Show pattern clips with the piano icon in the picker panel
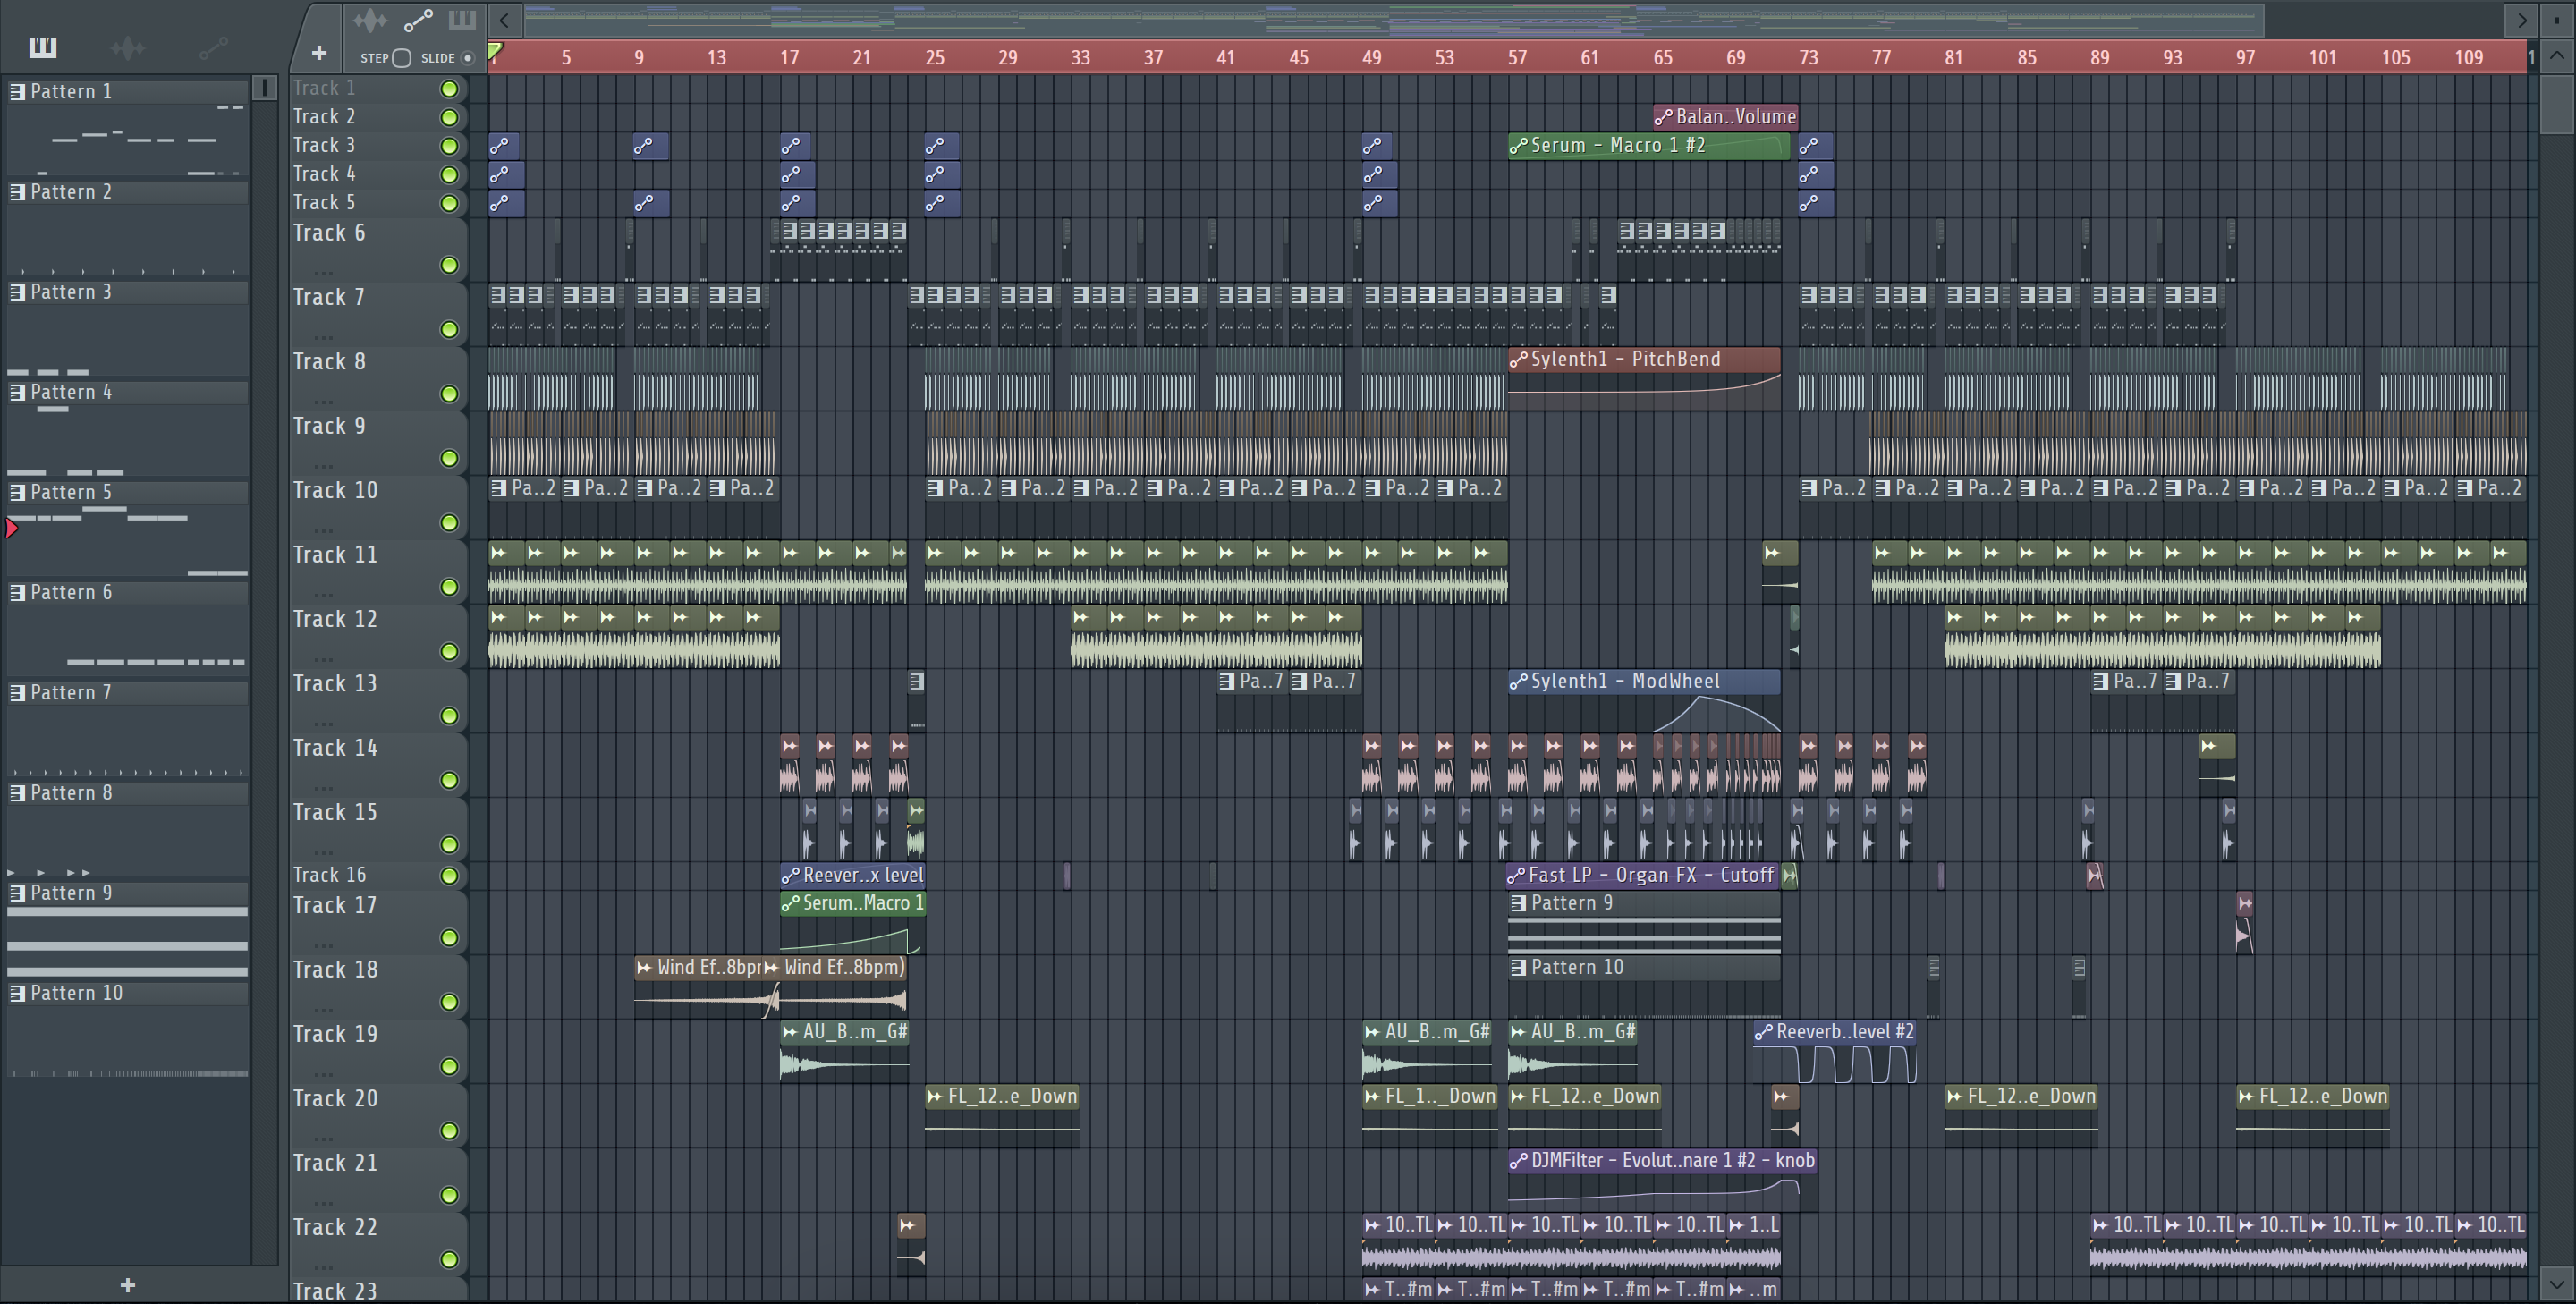Screen dimensions: 2576x1304 click(x=43, y=47)
